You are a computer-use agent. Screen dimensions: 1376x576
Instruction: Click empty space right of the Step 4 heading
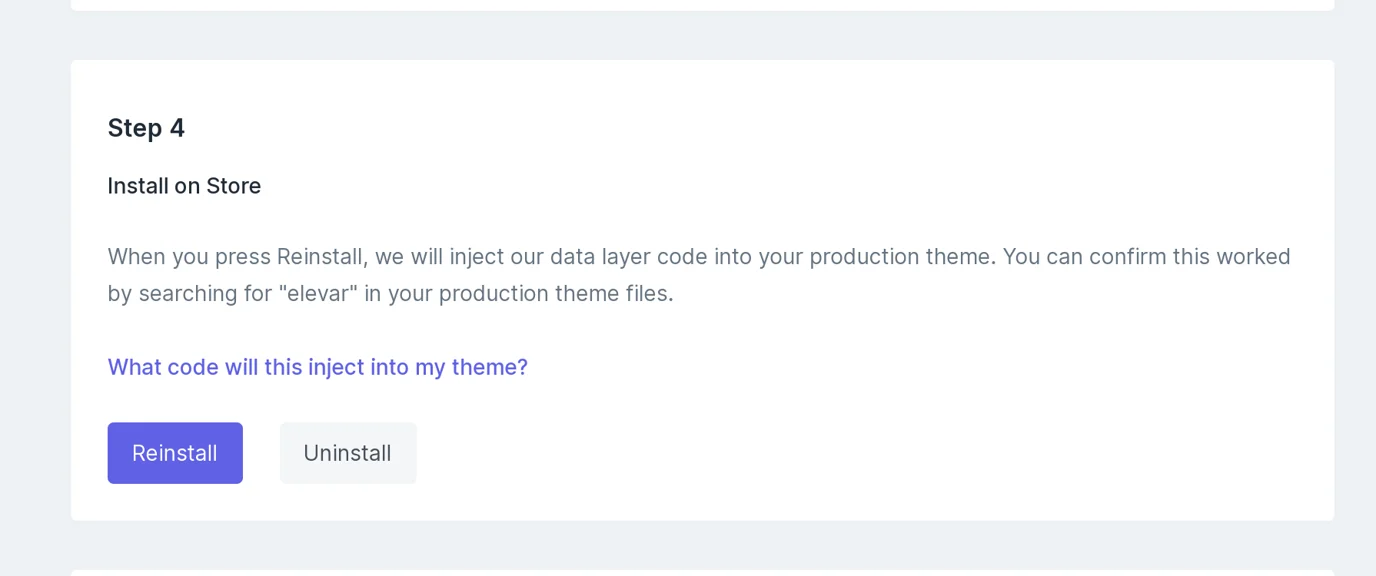tap(700, 128)
